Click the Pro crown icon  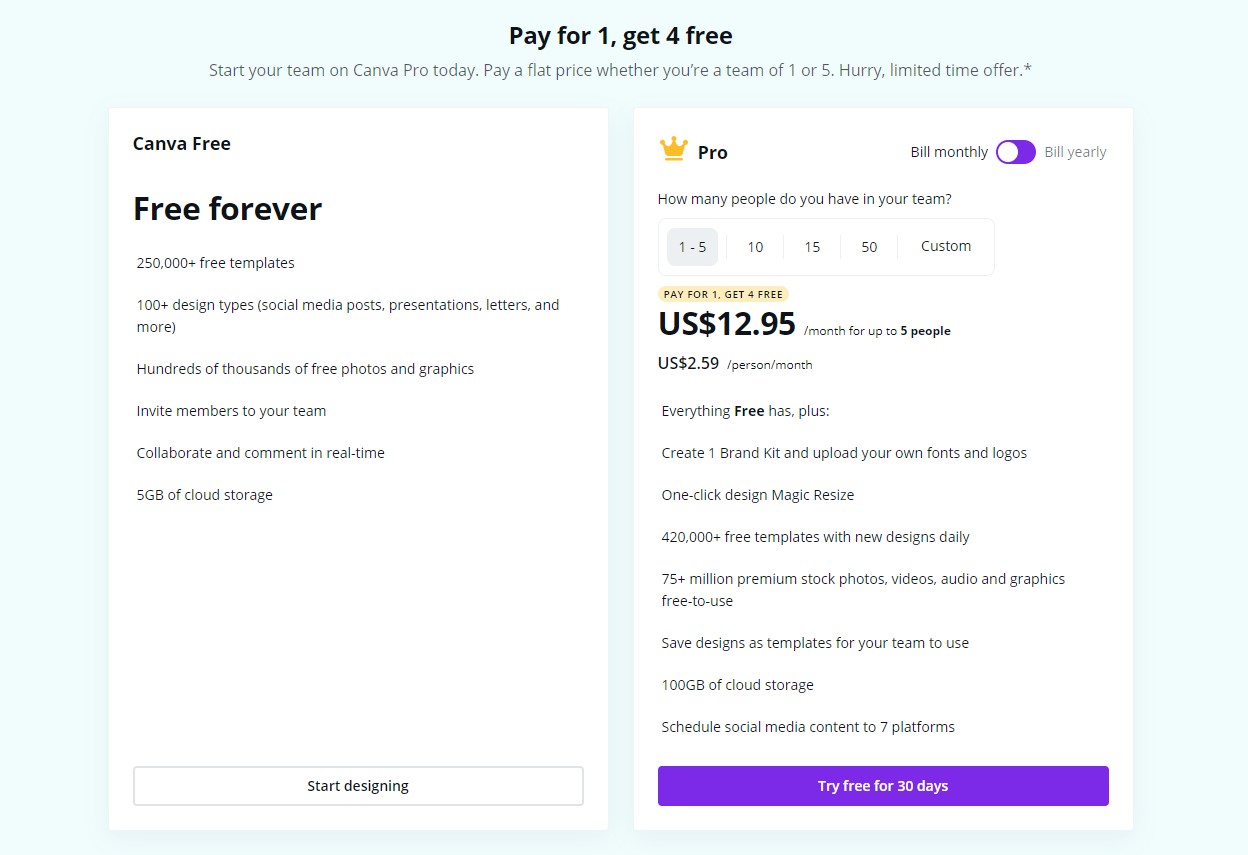coord(674,150)
